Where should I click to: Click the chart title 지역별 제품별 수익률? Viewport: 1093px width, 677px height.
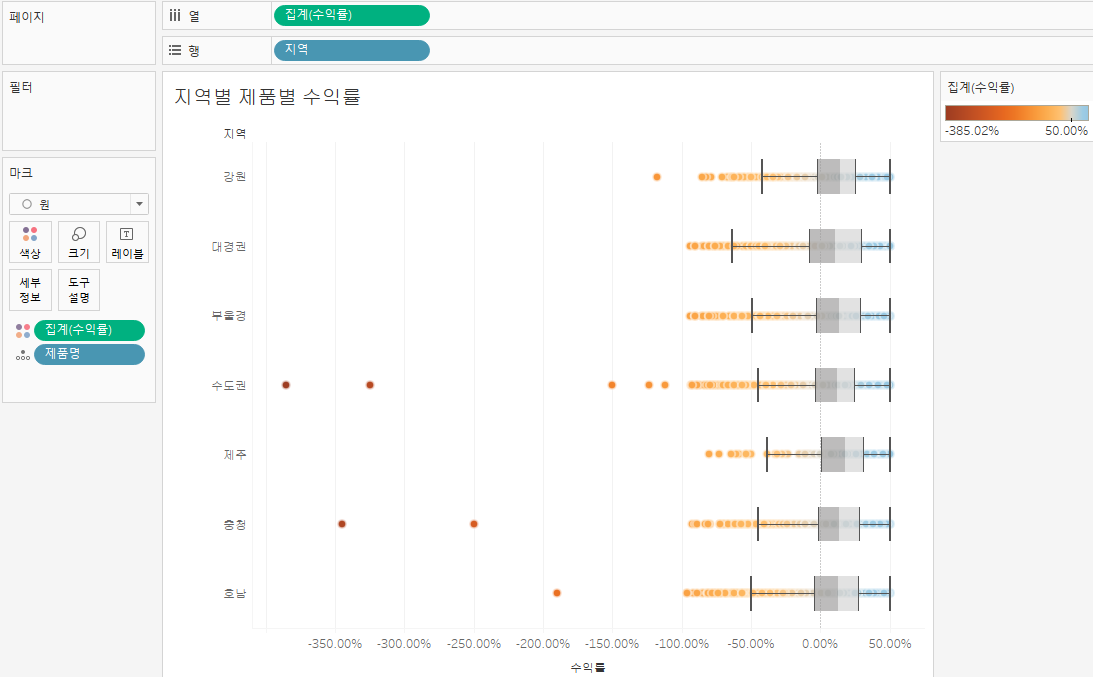pos(267,96)
